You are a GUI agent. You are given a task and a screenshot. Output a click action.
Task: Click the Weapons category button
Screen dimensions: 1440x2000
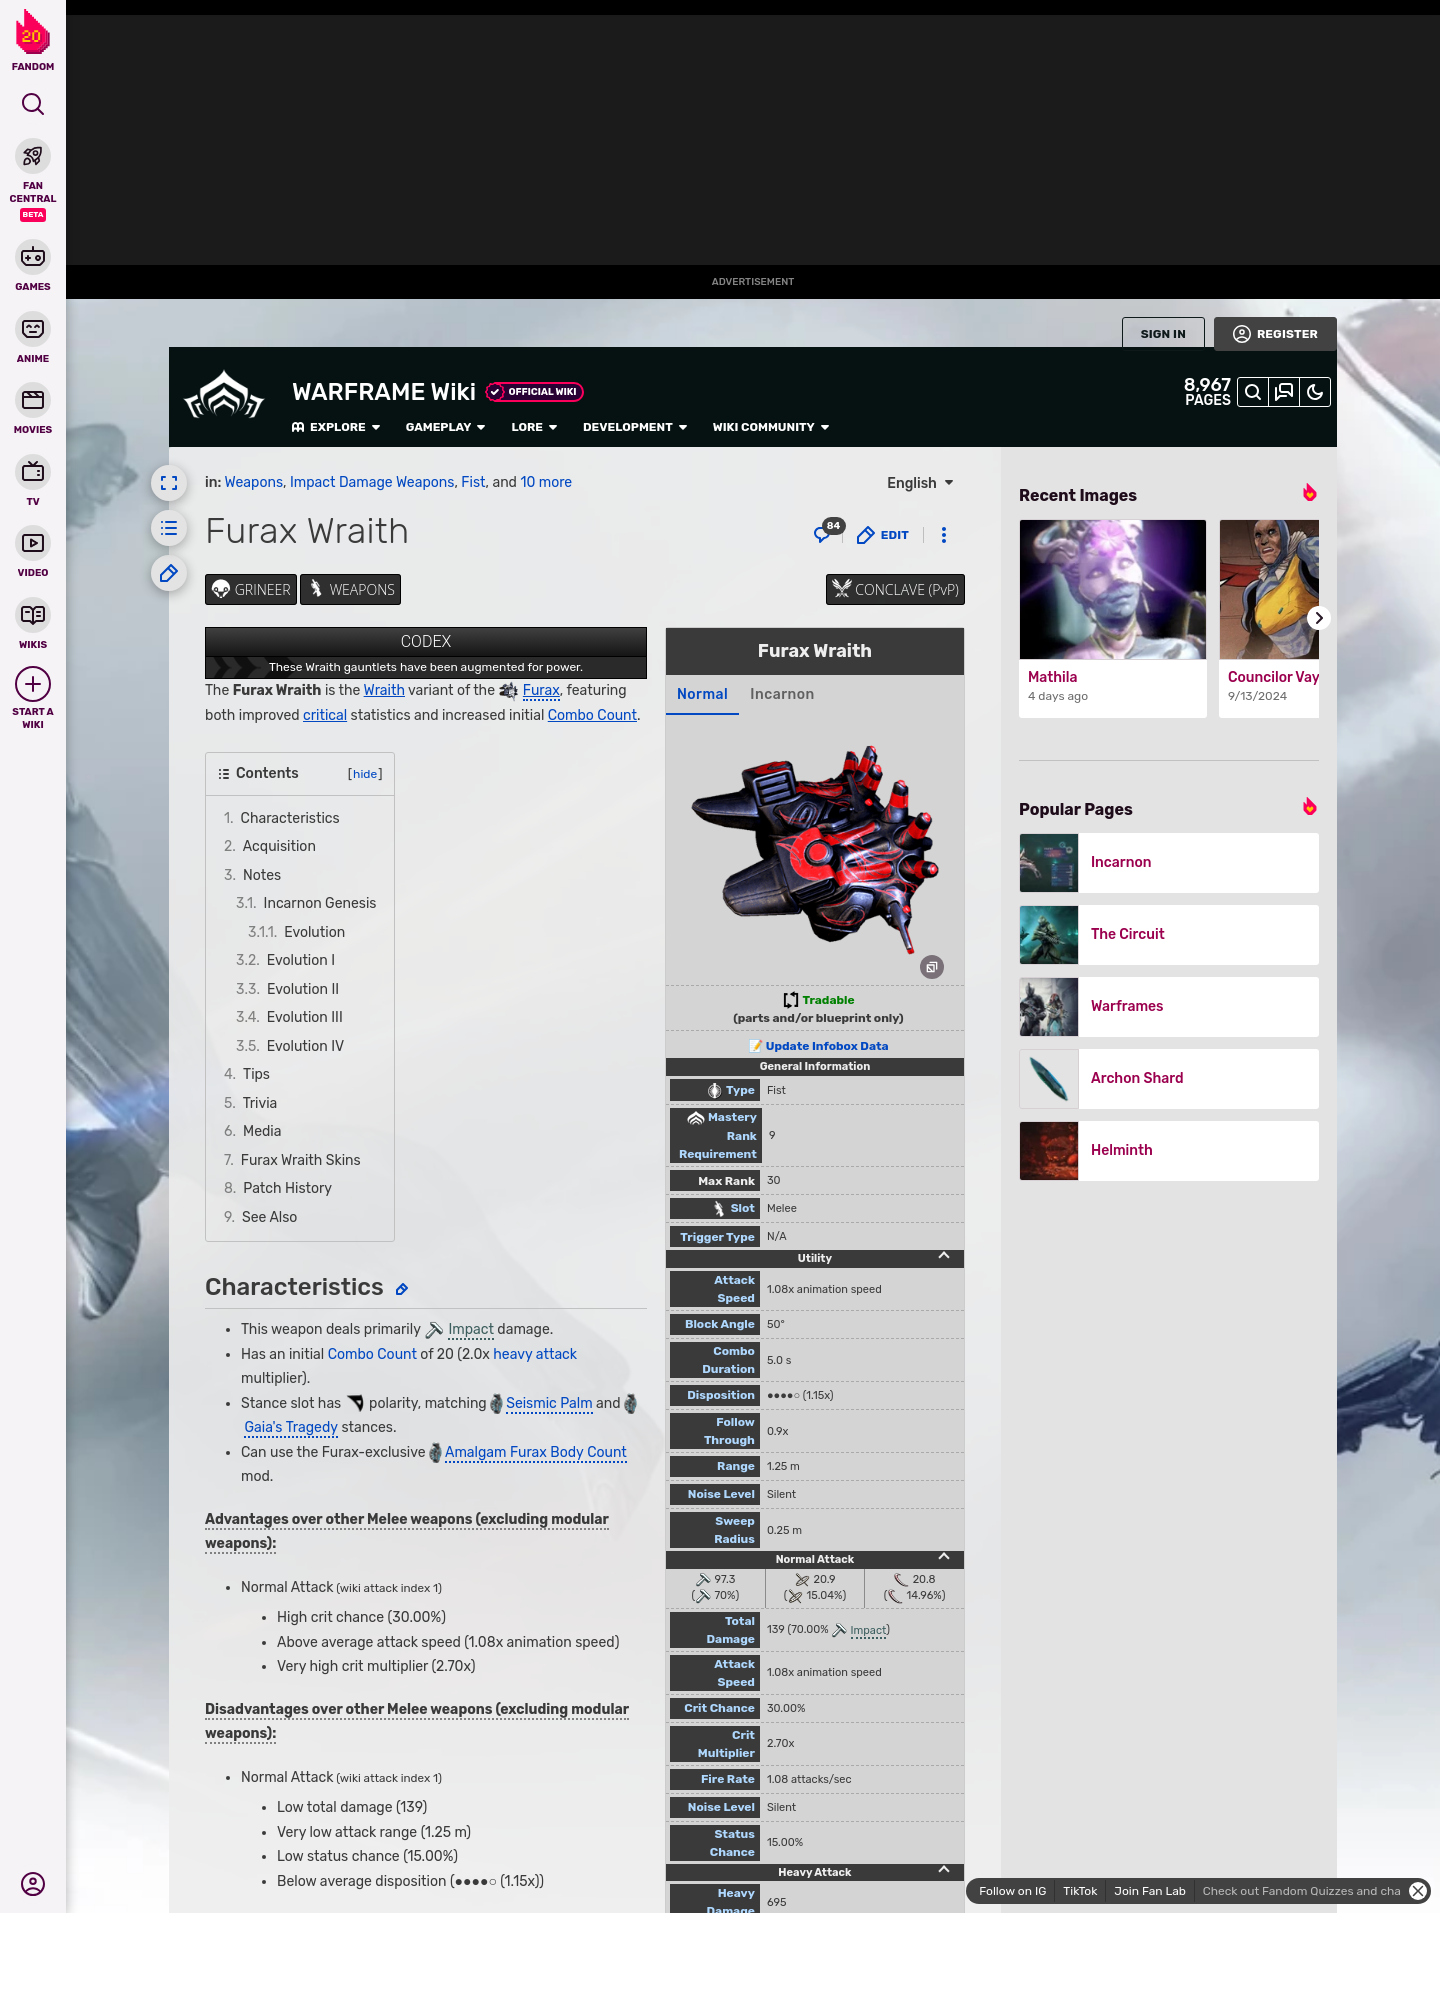[x=350, y=590]
